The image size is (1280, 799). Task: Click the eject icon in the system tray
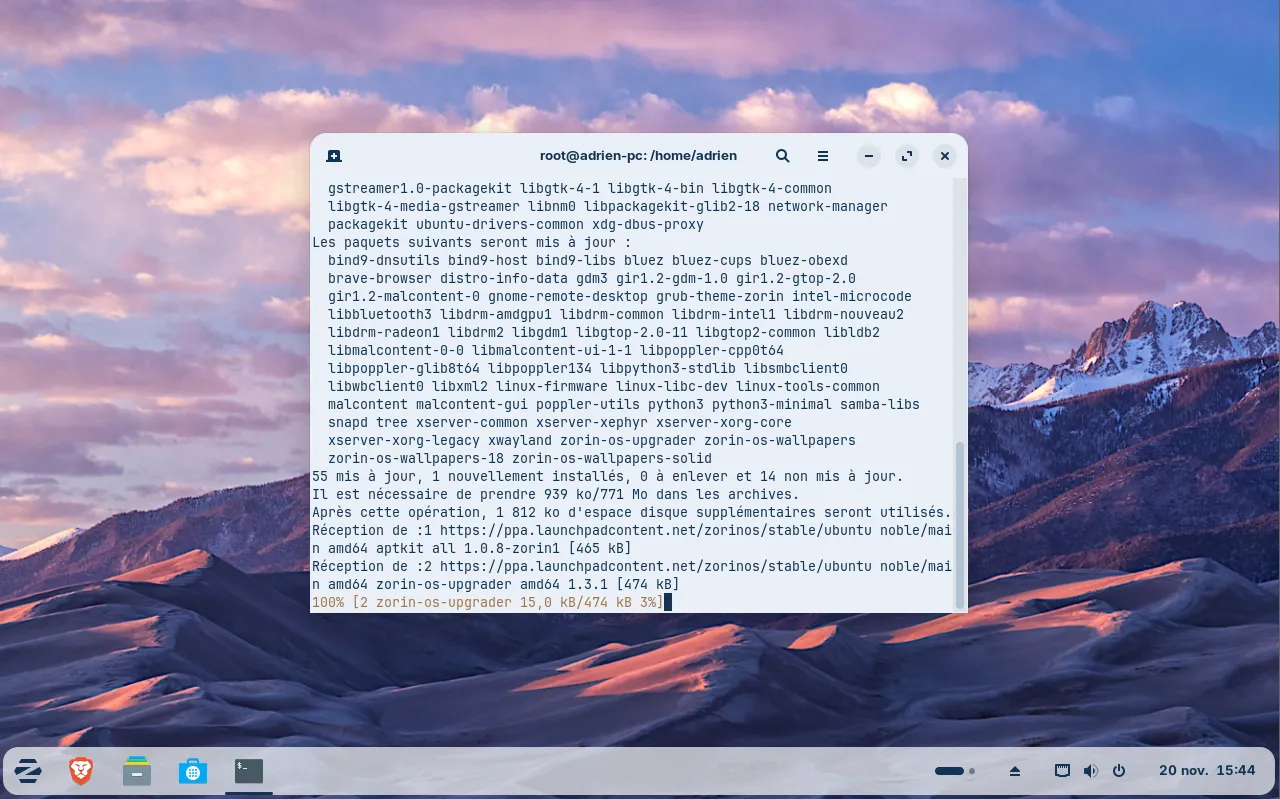[1014, 770]
